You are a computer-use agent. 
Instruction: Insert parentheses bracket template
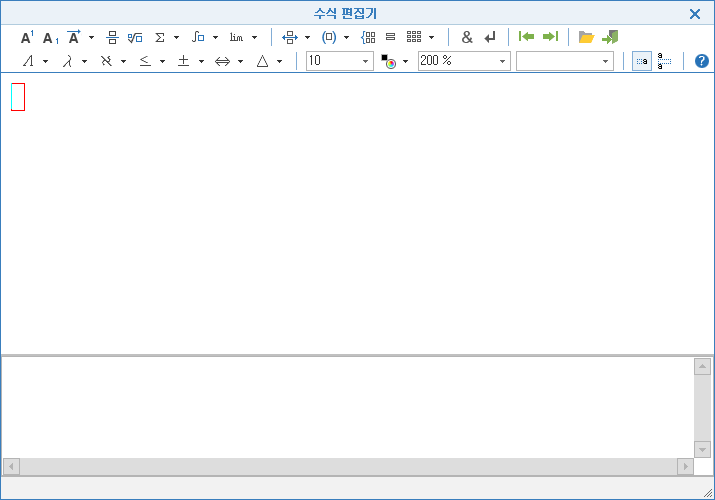coord(329,37)
